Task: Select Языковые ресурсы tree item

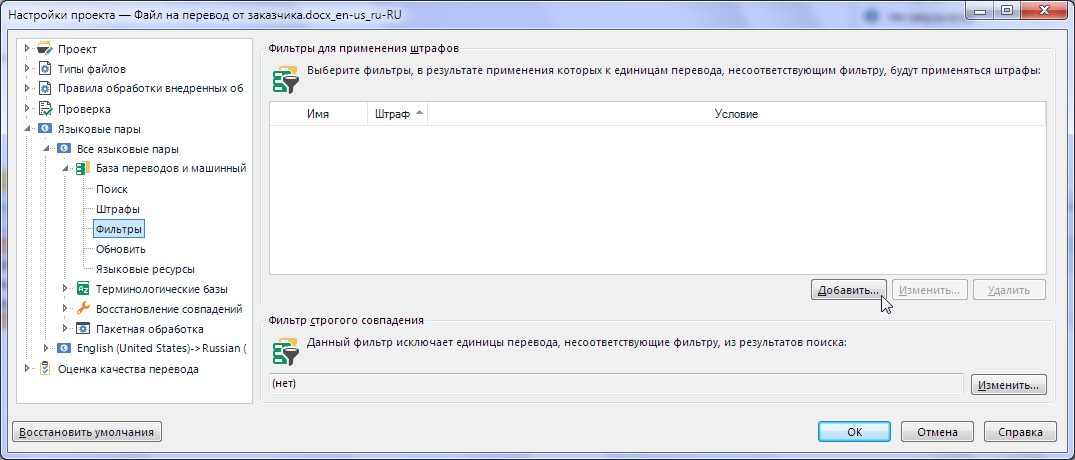Action: coord(144,269)
